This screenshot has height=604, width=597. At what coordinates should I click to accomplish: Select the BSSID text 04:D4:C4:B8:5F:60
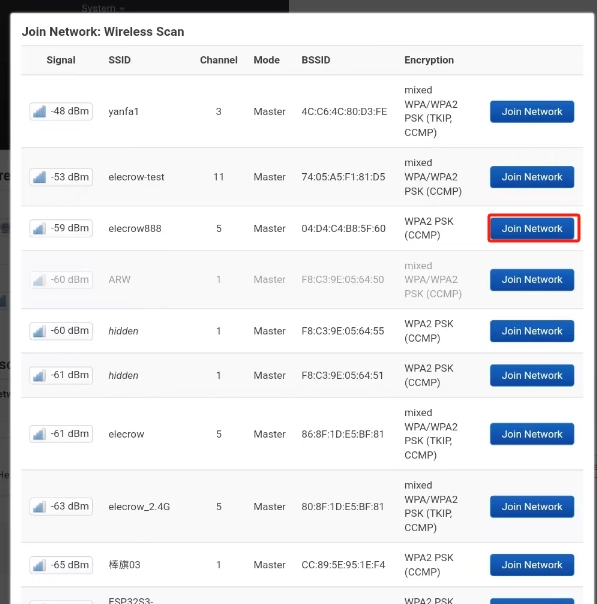(343, 228)
